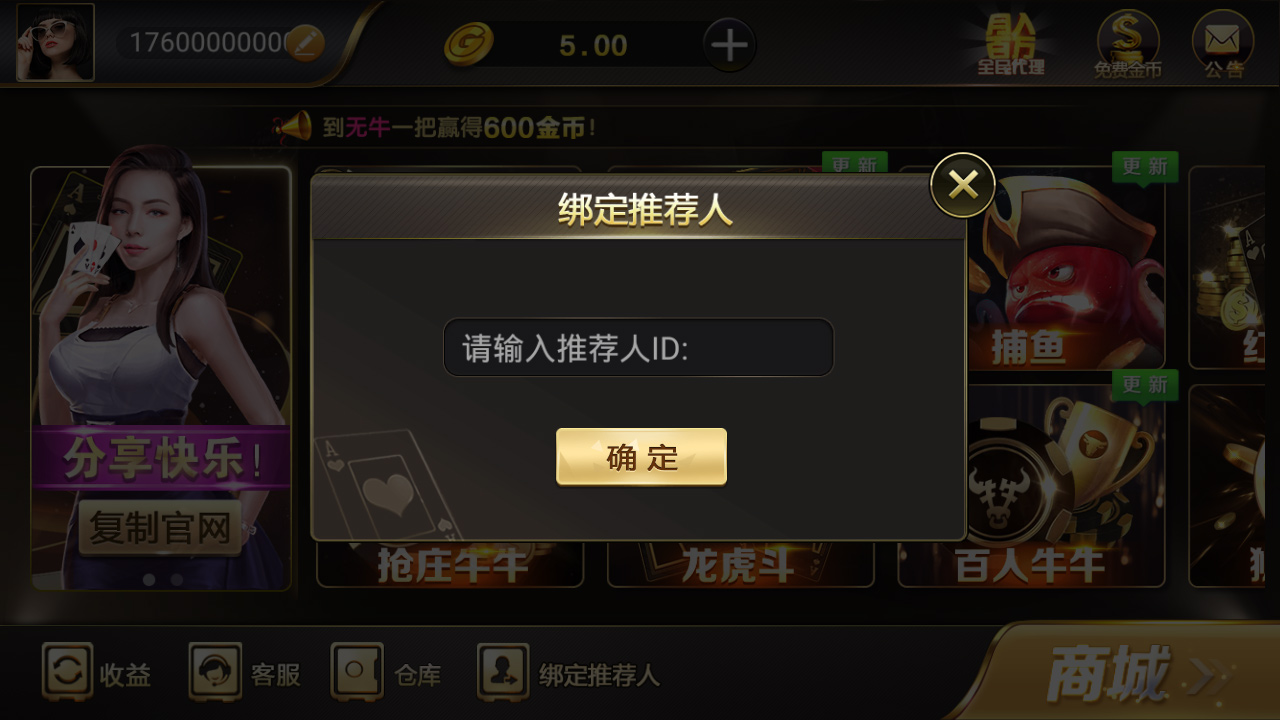Viewport: 1280px width, 720px height.
Task: Click the profile avatar picture
Action: pos(55,42)
